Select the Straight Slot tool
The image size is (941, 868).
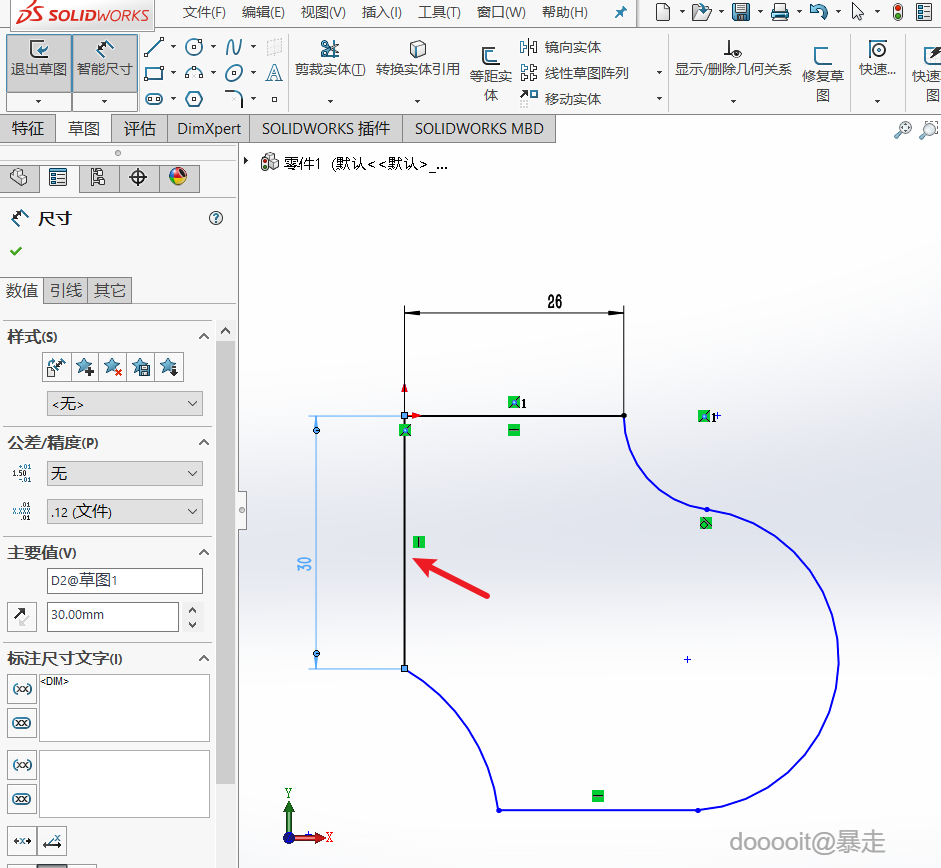click(x=154, y=98)
